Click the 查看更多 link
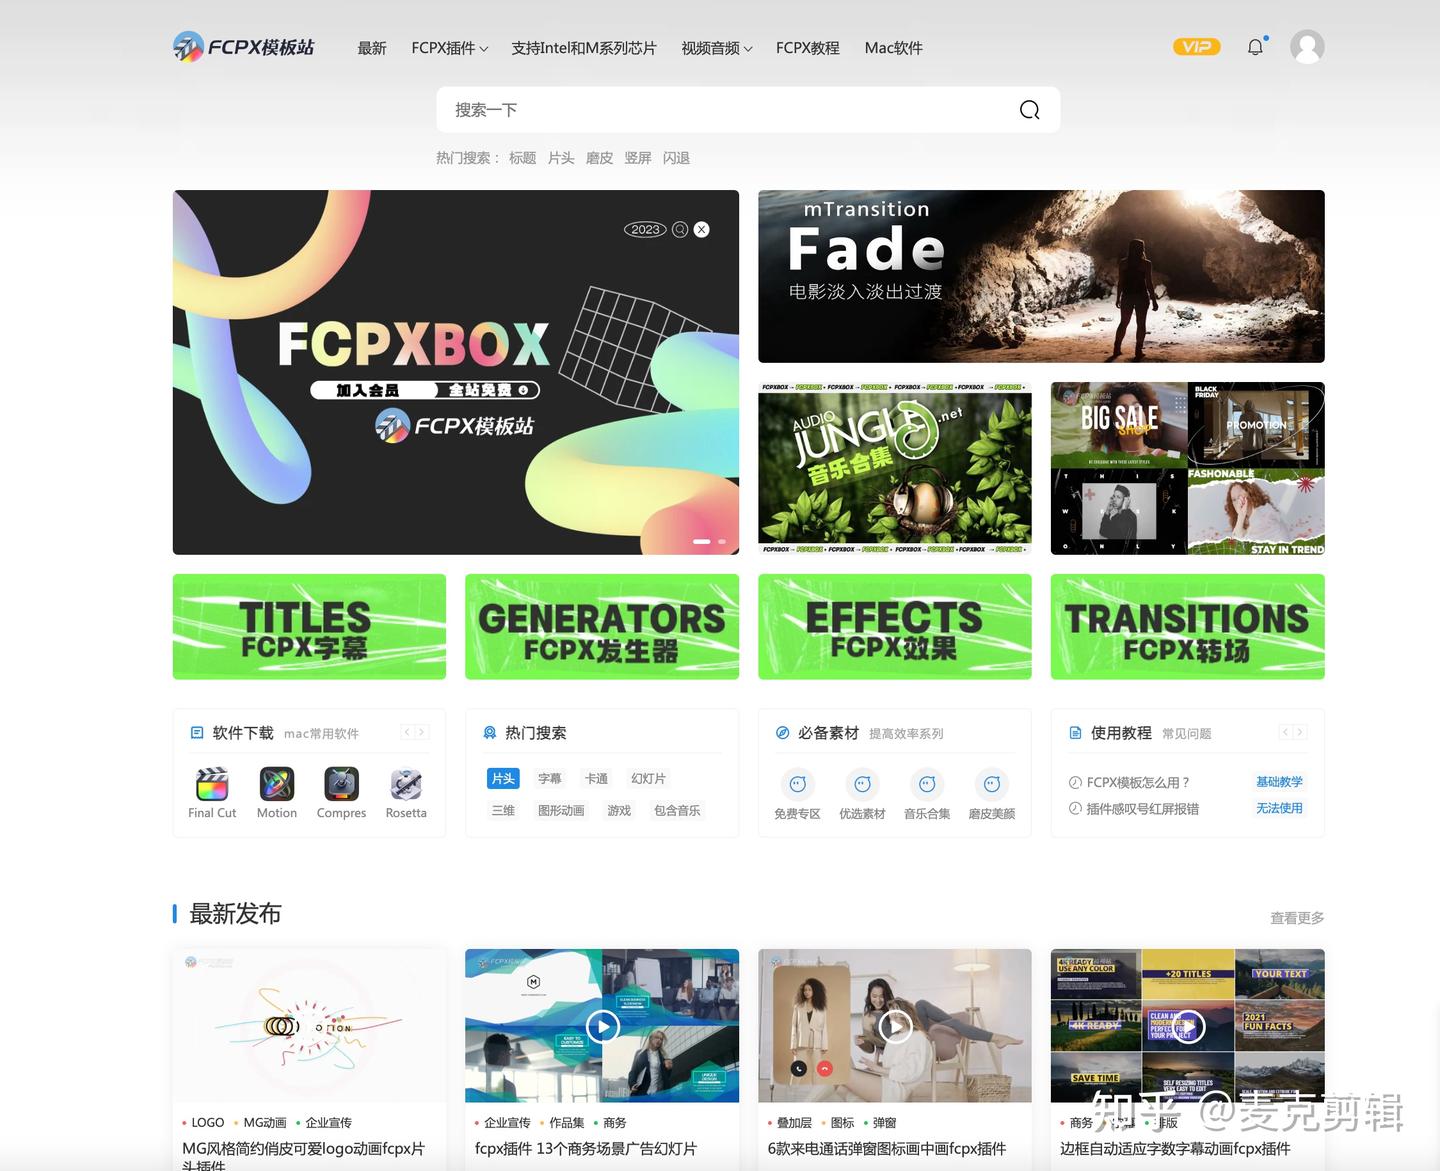This screenshot has width=1440, height=1171. (1296, 916)
